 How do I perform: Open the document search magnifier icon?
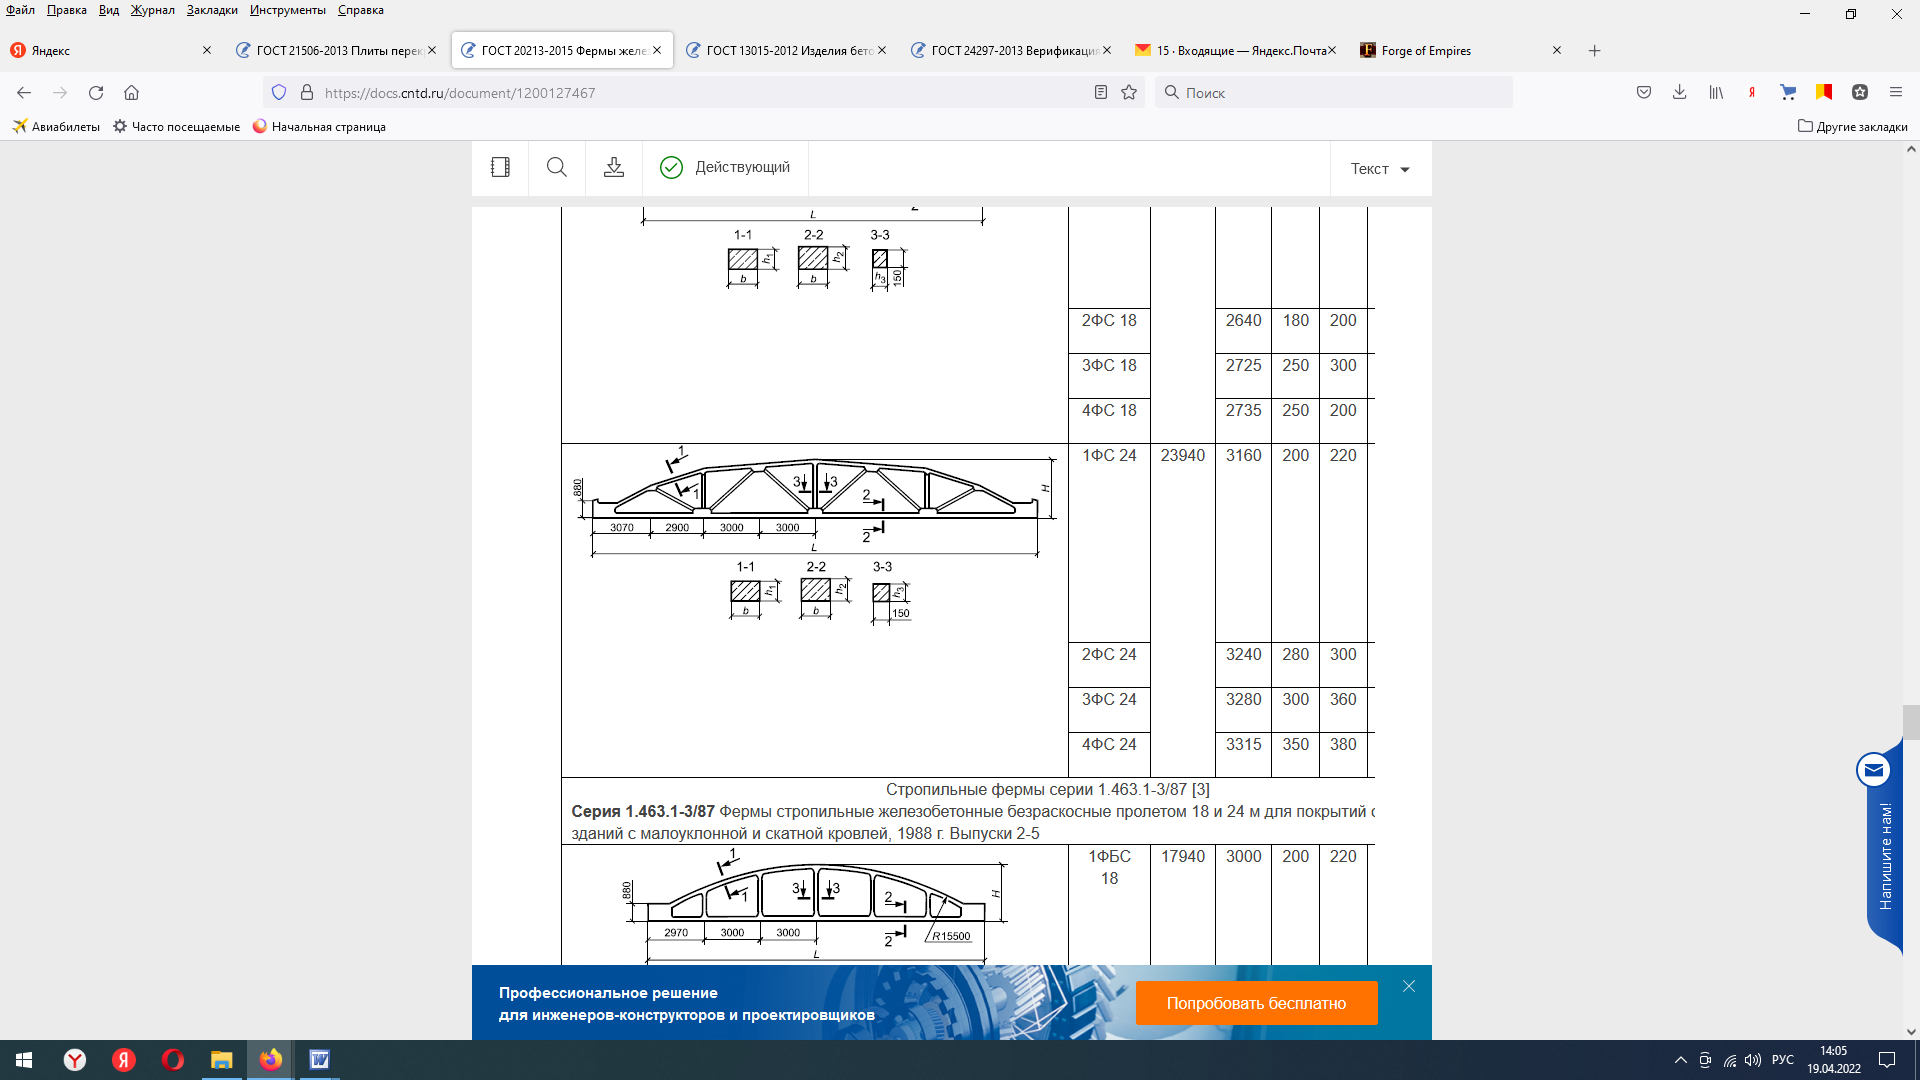(557, 168)
